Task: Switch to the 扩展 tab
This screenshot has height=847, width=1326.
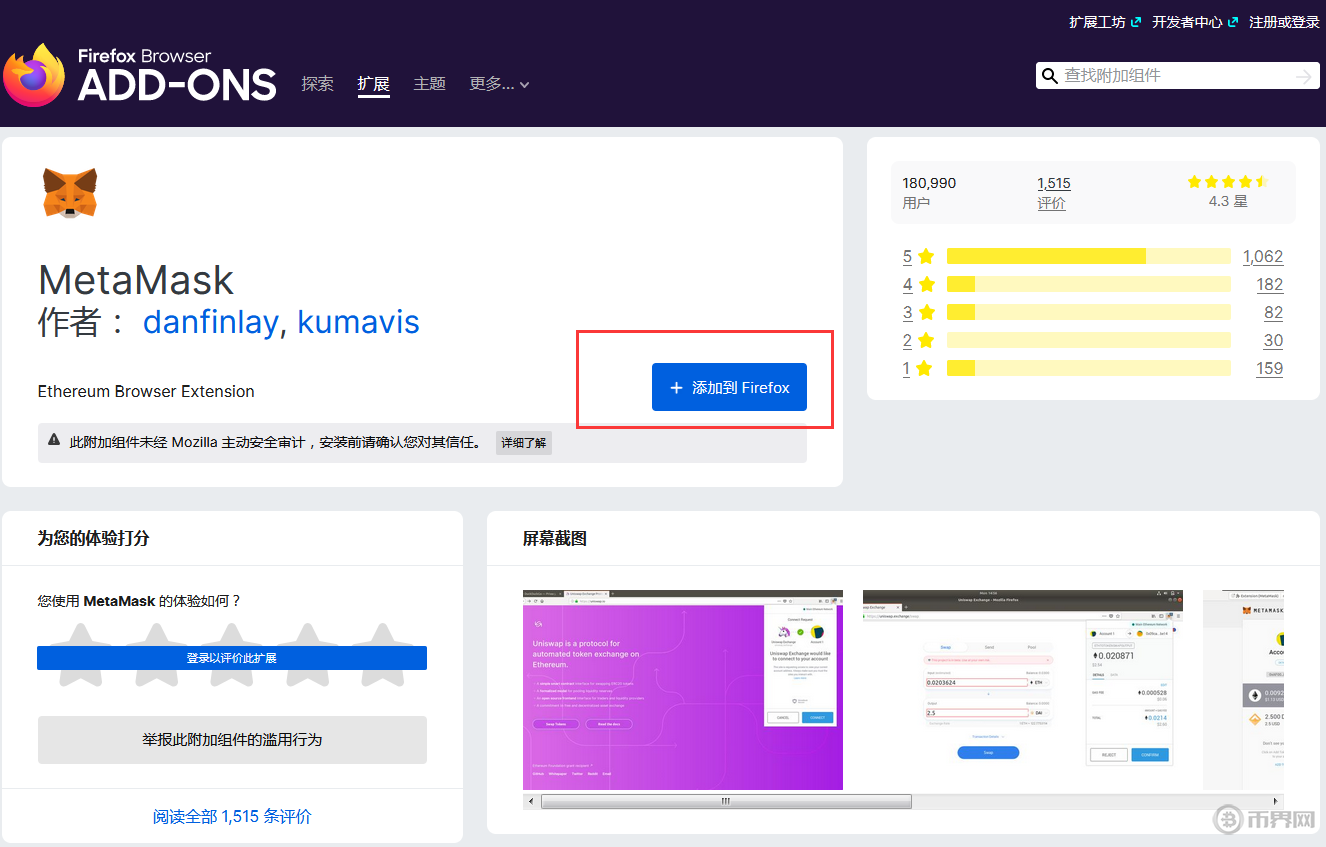Action: coord(373,84)
